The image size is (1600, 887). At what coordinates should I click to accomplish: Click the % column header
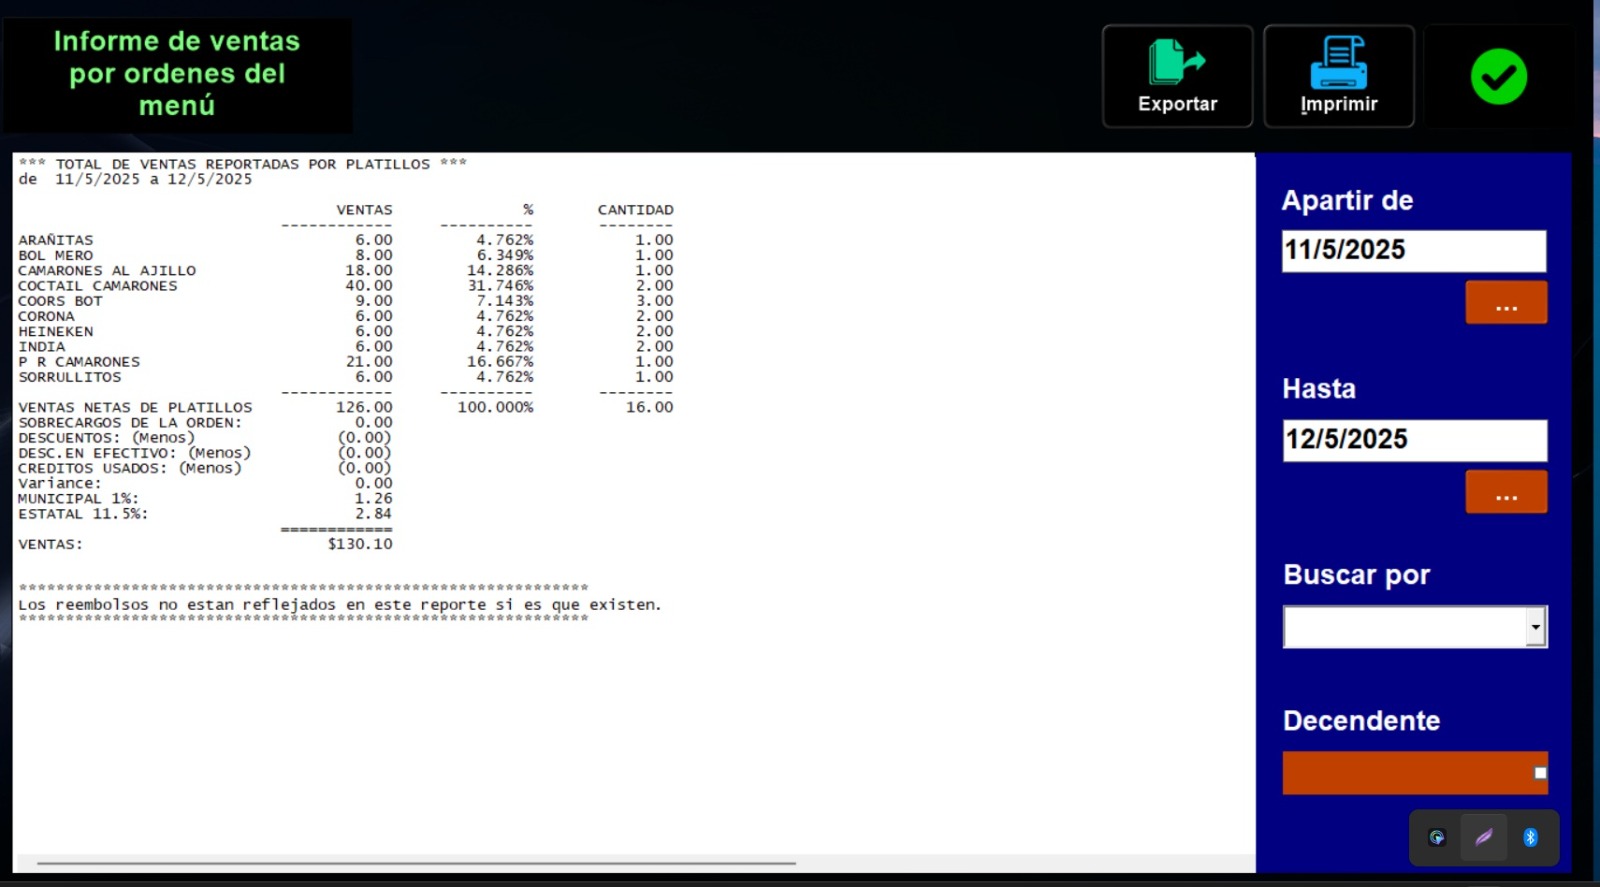tap(527, 210)
